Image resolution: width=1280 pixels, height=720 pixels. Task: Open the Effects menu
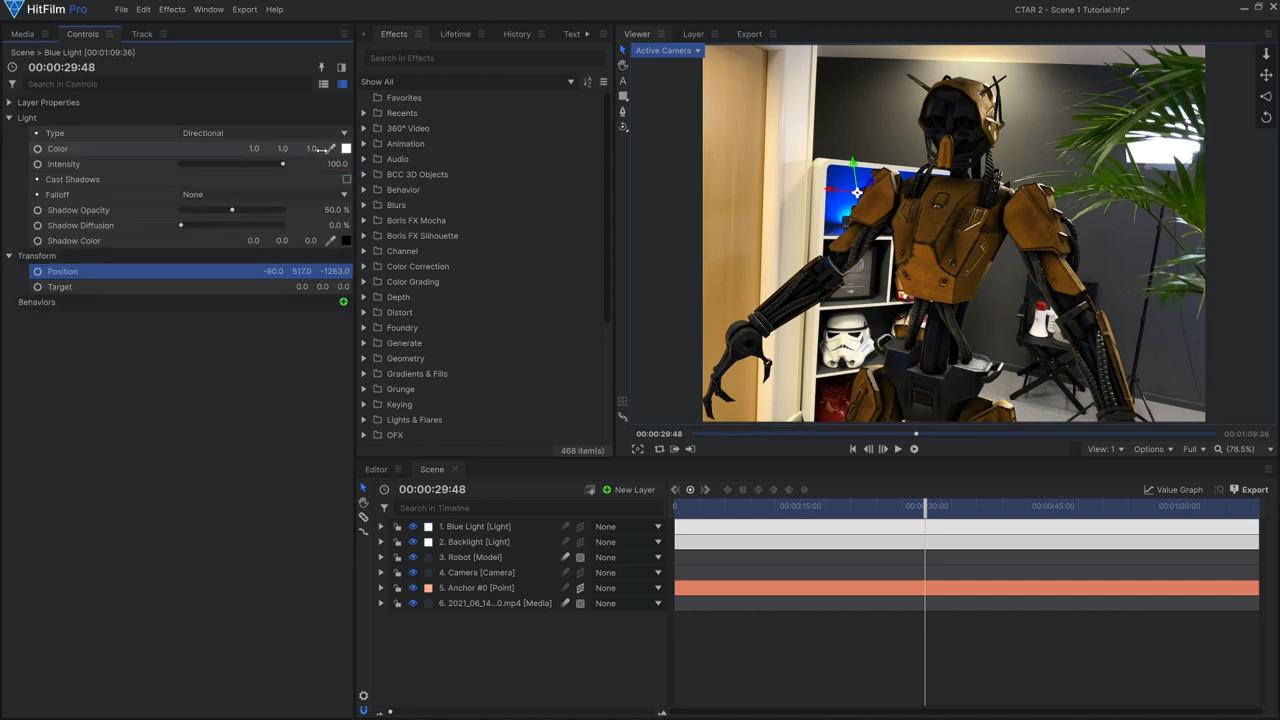(x=172, y=10)
